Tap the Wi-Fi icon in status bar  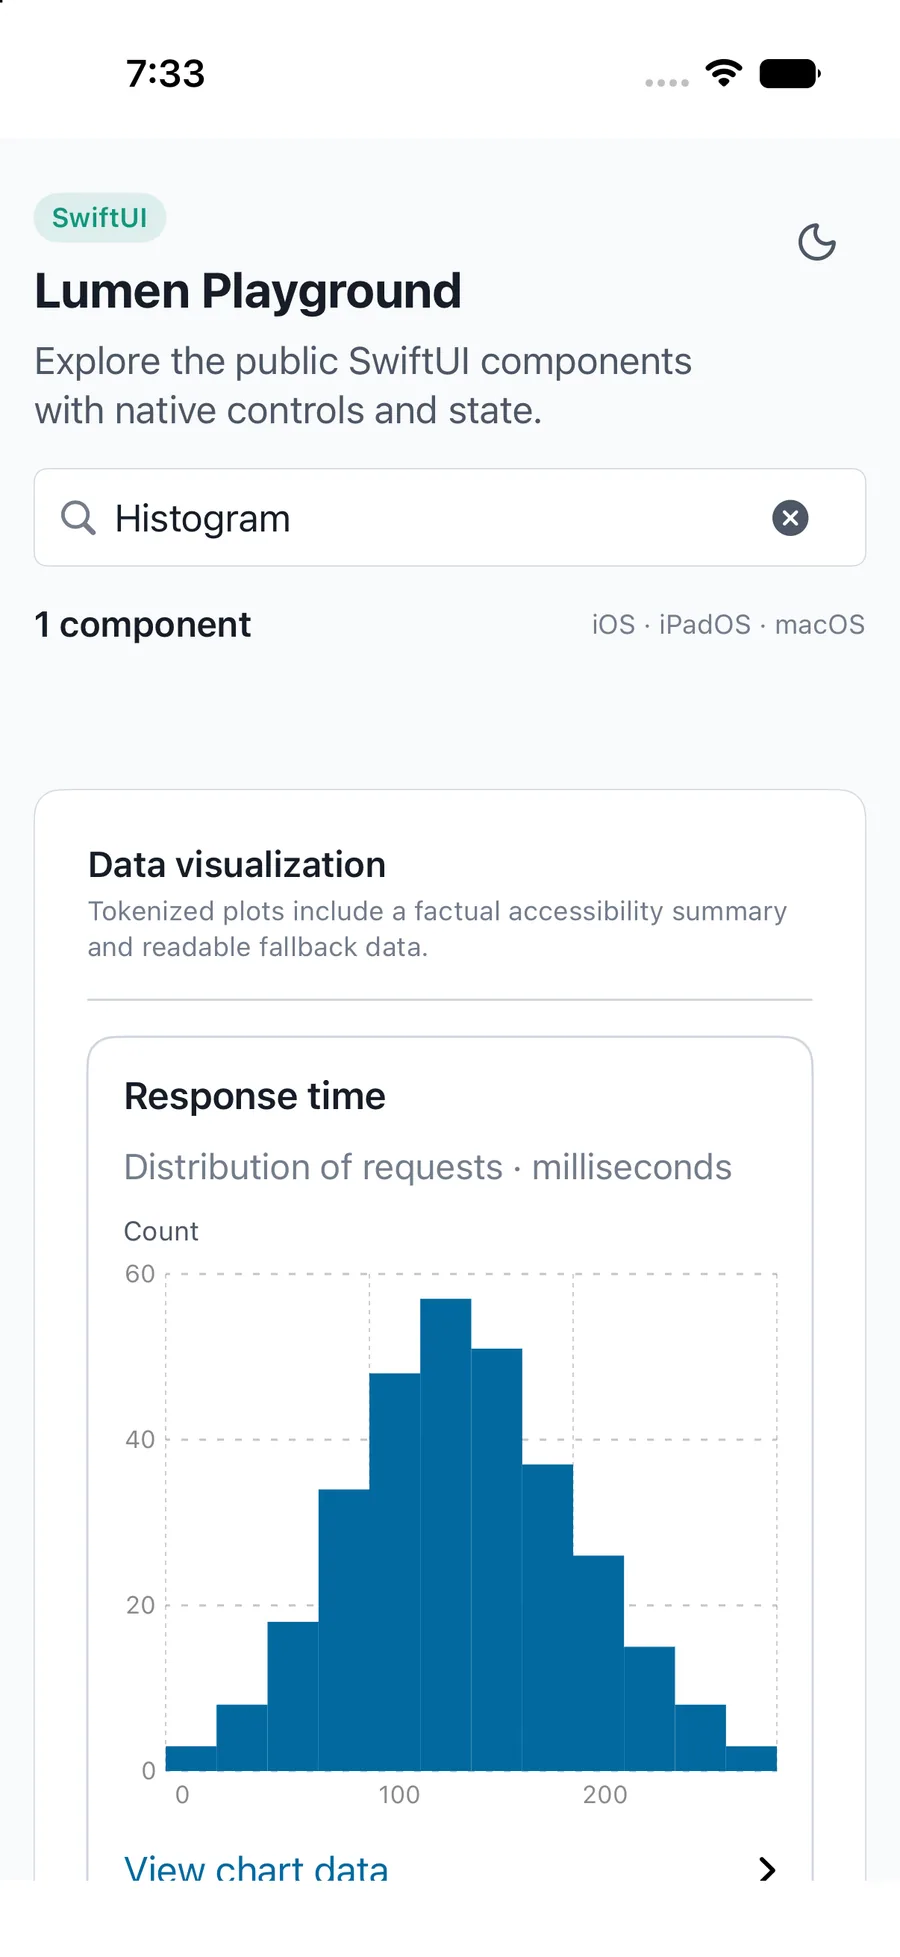coord(723,72)
